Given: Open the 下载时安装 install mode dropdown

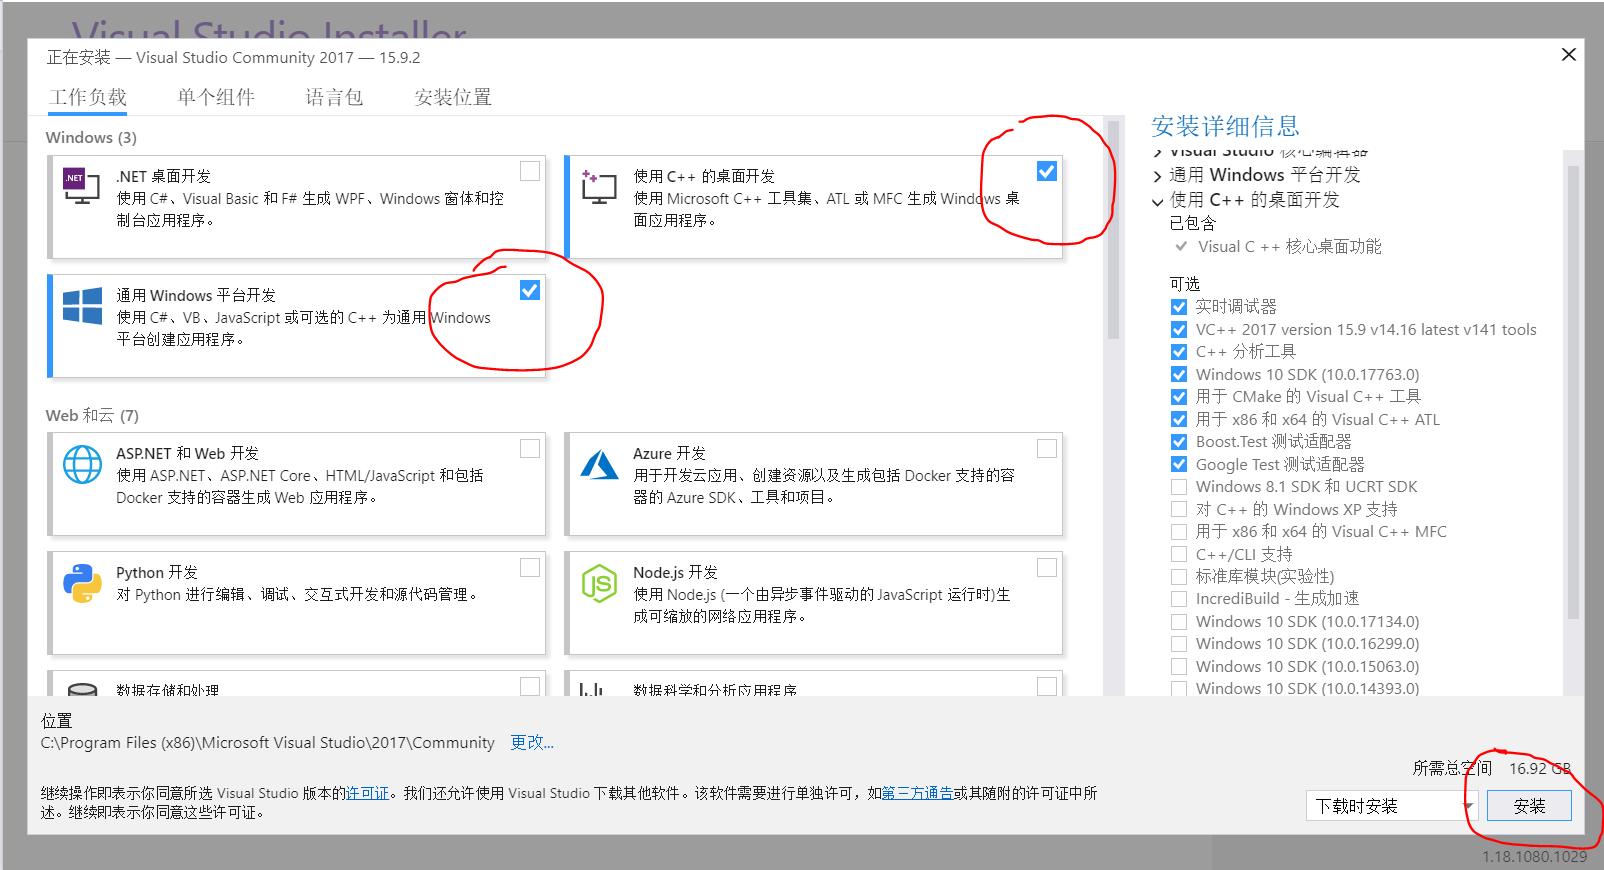Looking at the screenshot, I should pyautogui.click(x=1391, y=806).
